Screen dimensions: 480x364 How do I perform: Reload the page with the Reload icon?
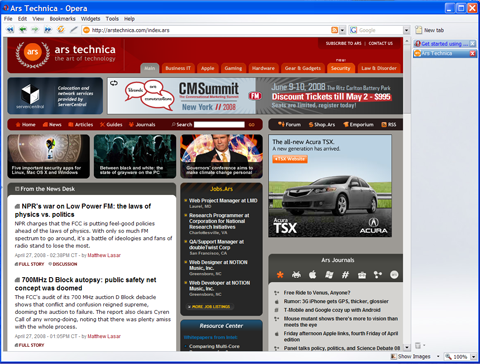pos(61,30)
